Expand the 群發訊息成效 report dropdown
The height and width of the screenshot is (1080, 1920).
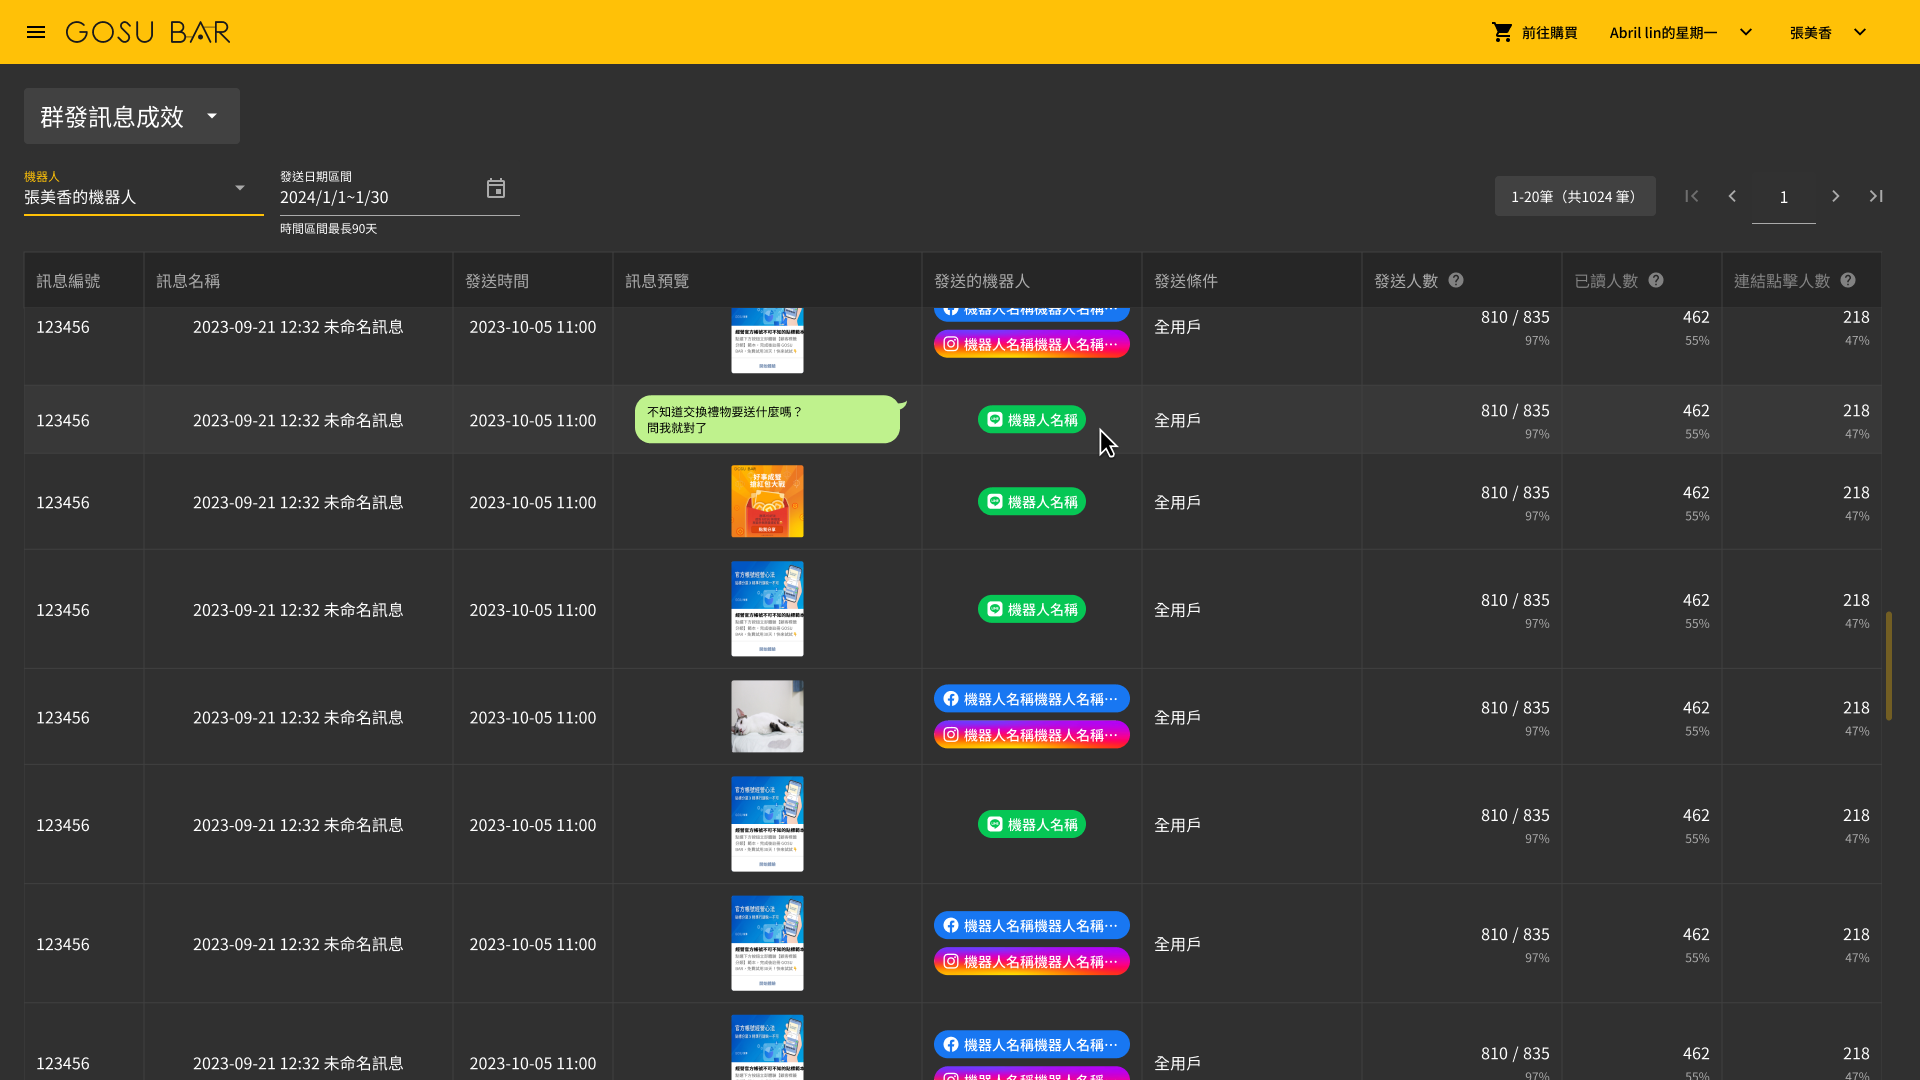(x=132, y=116)
